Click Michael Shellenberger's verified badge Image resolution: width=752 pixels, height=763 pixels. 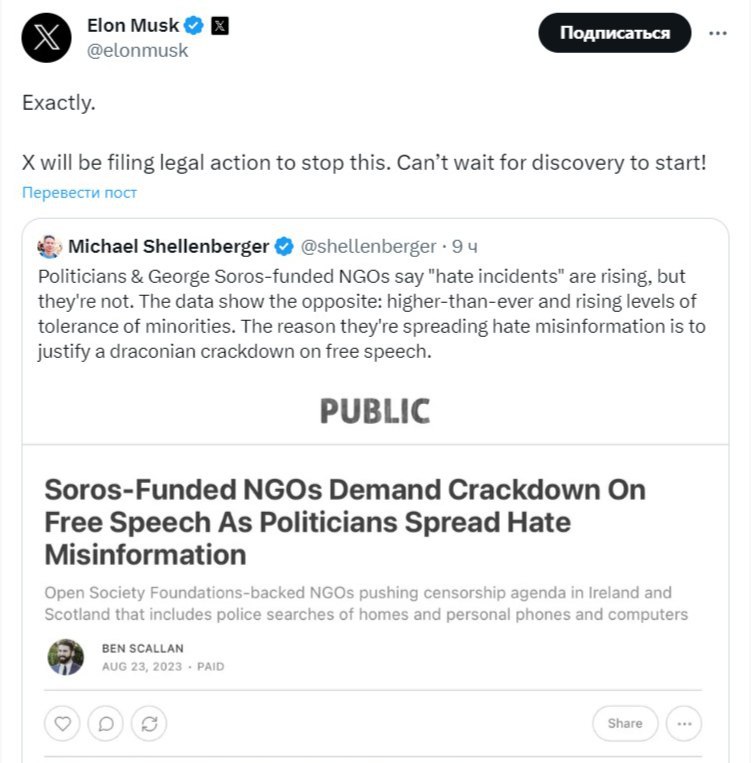tap(284, 246)
